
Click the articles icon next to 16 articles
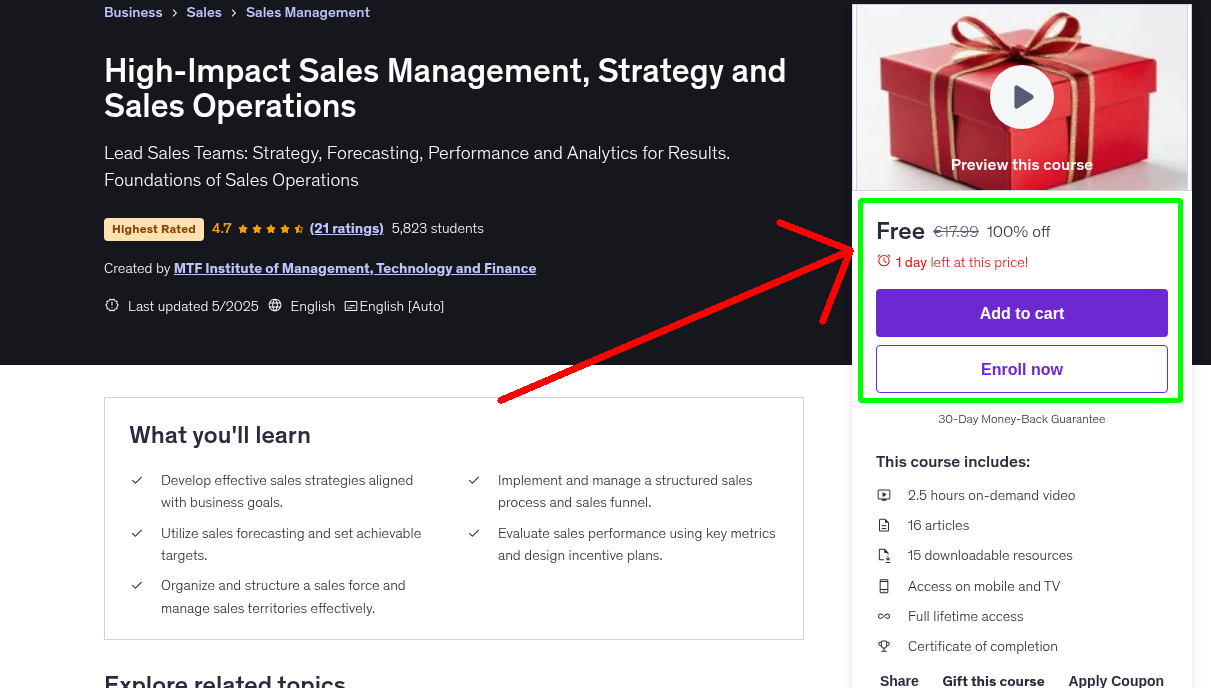(884, 525)
